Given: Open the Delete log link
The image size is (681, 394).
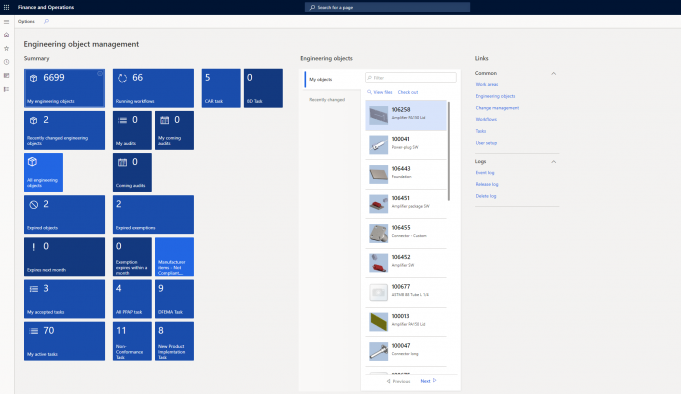Looking at the screenshot, I should tap(486, 196).
